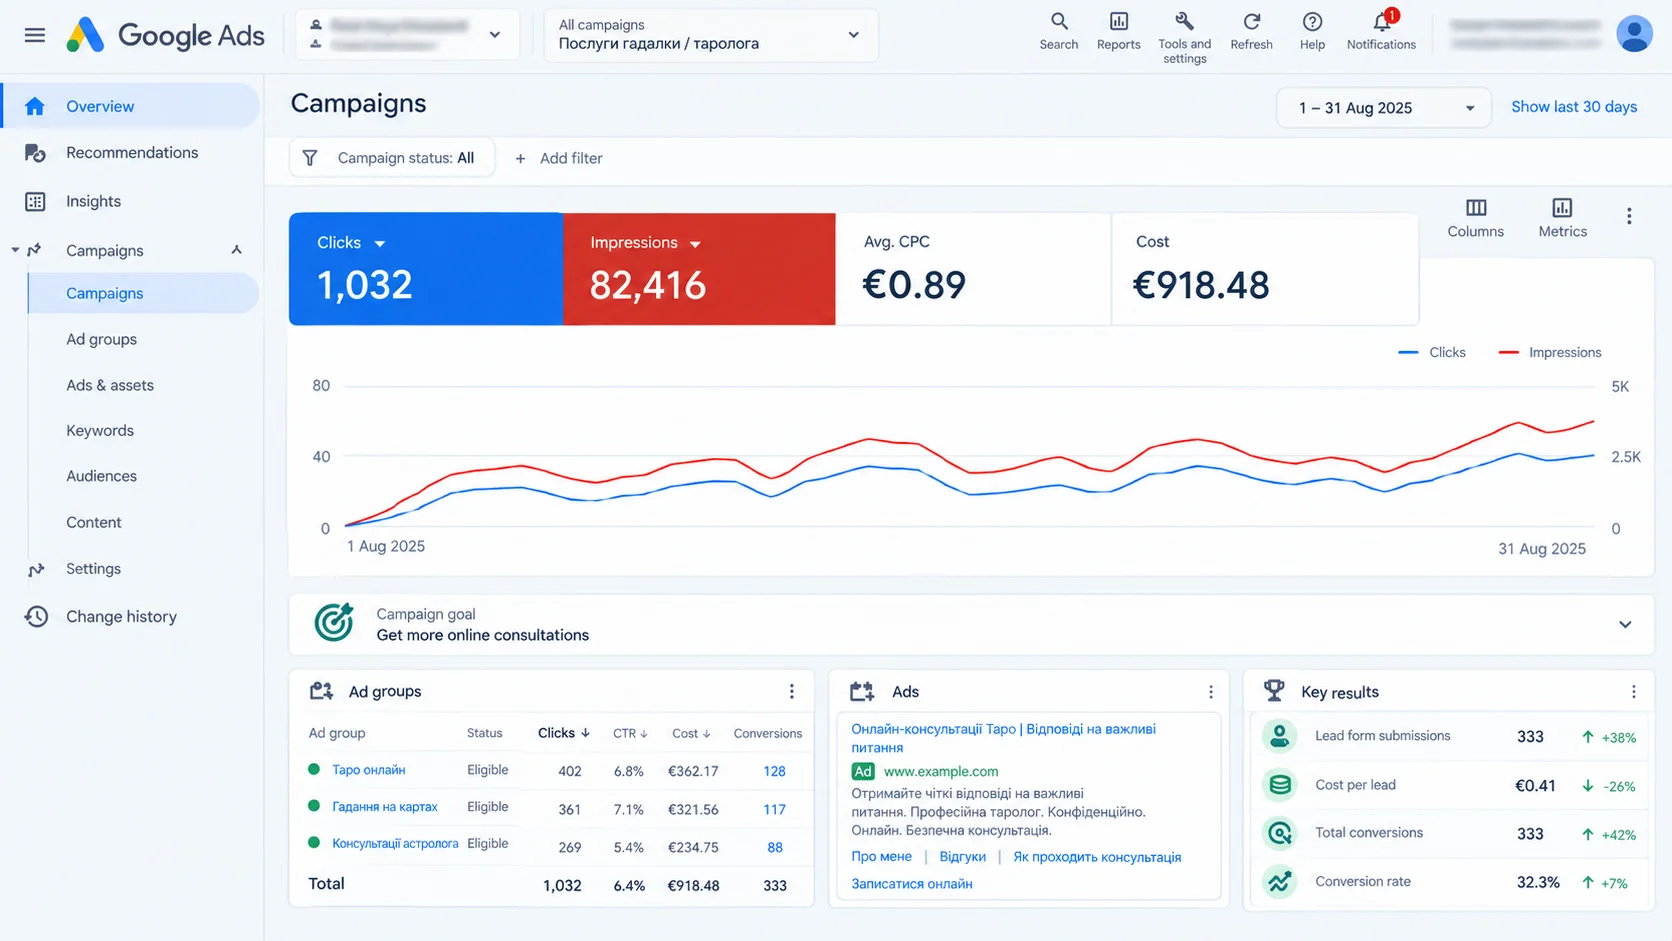This screenshot has width=1672, height=941.
Task: Click Show last 30 days link
Action: coord(1574,107)
